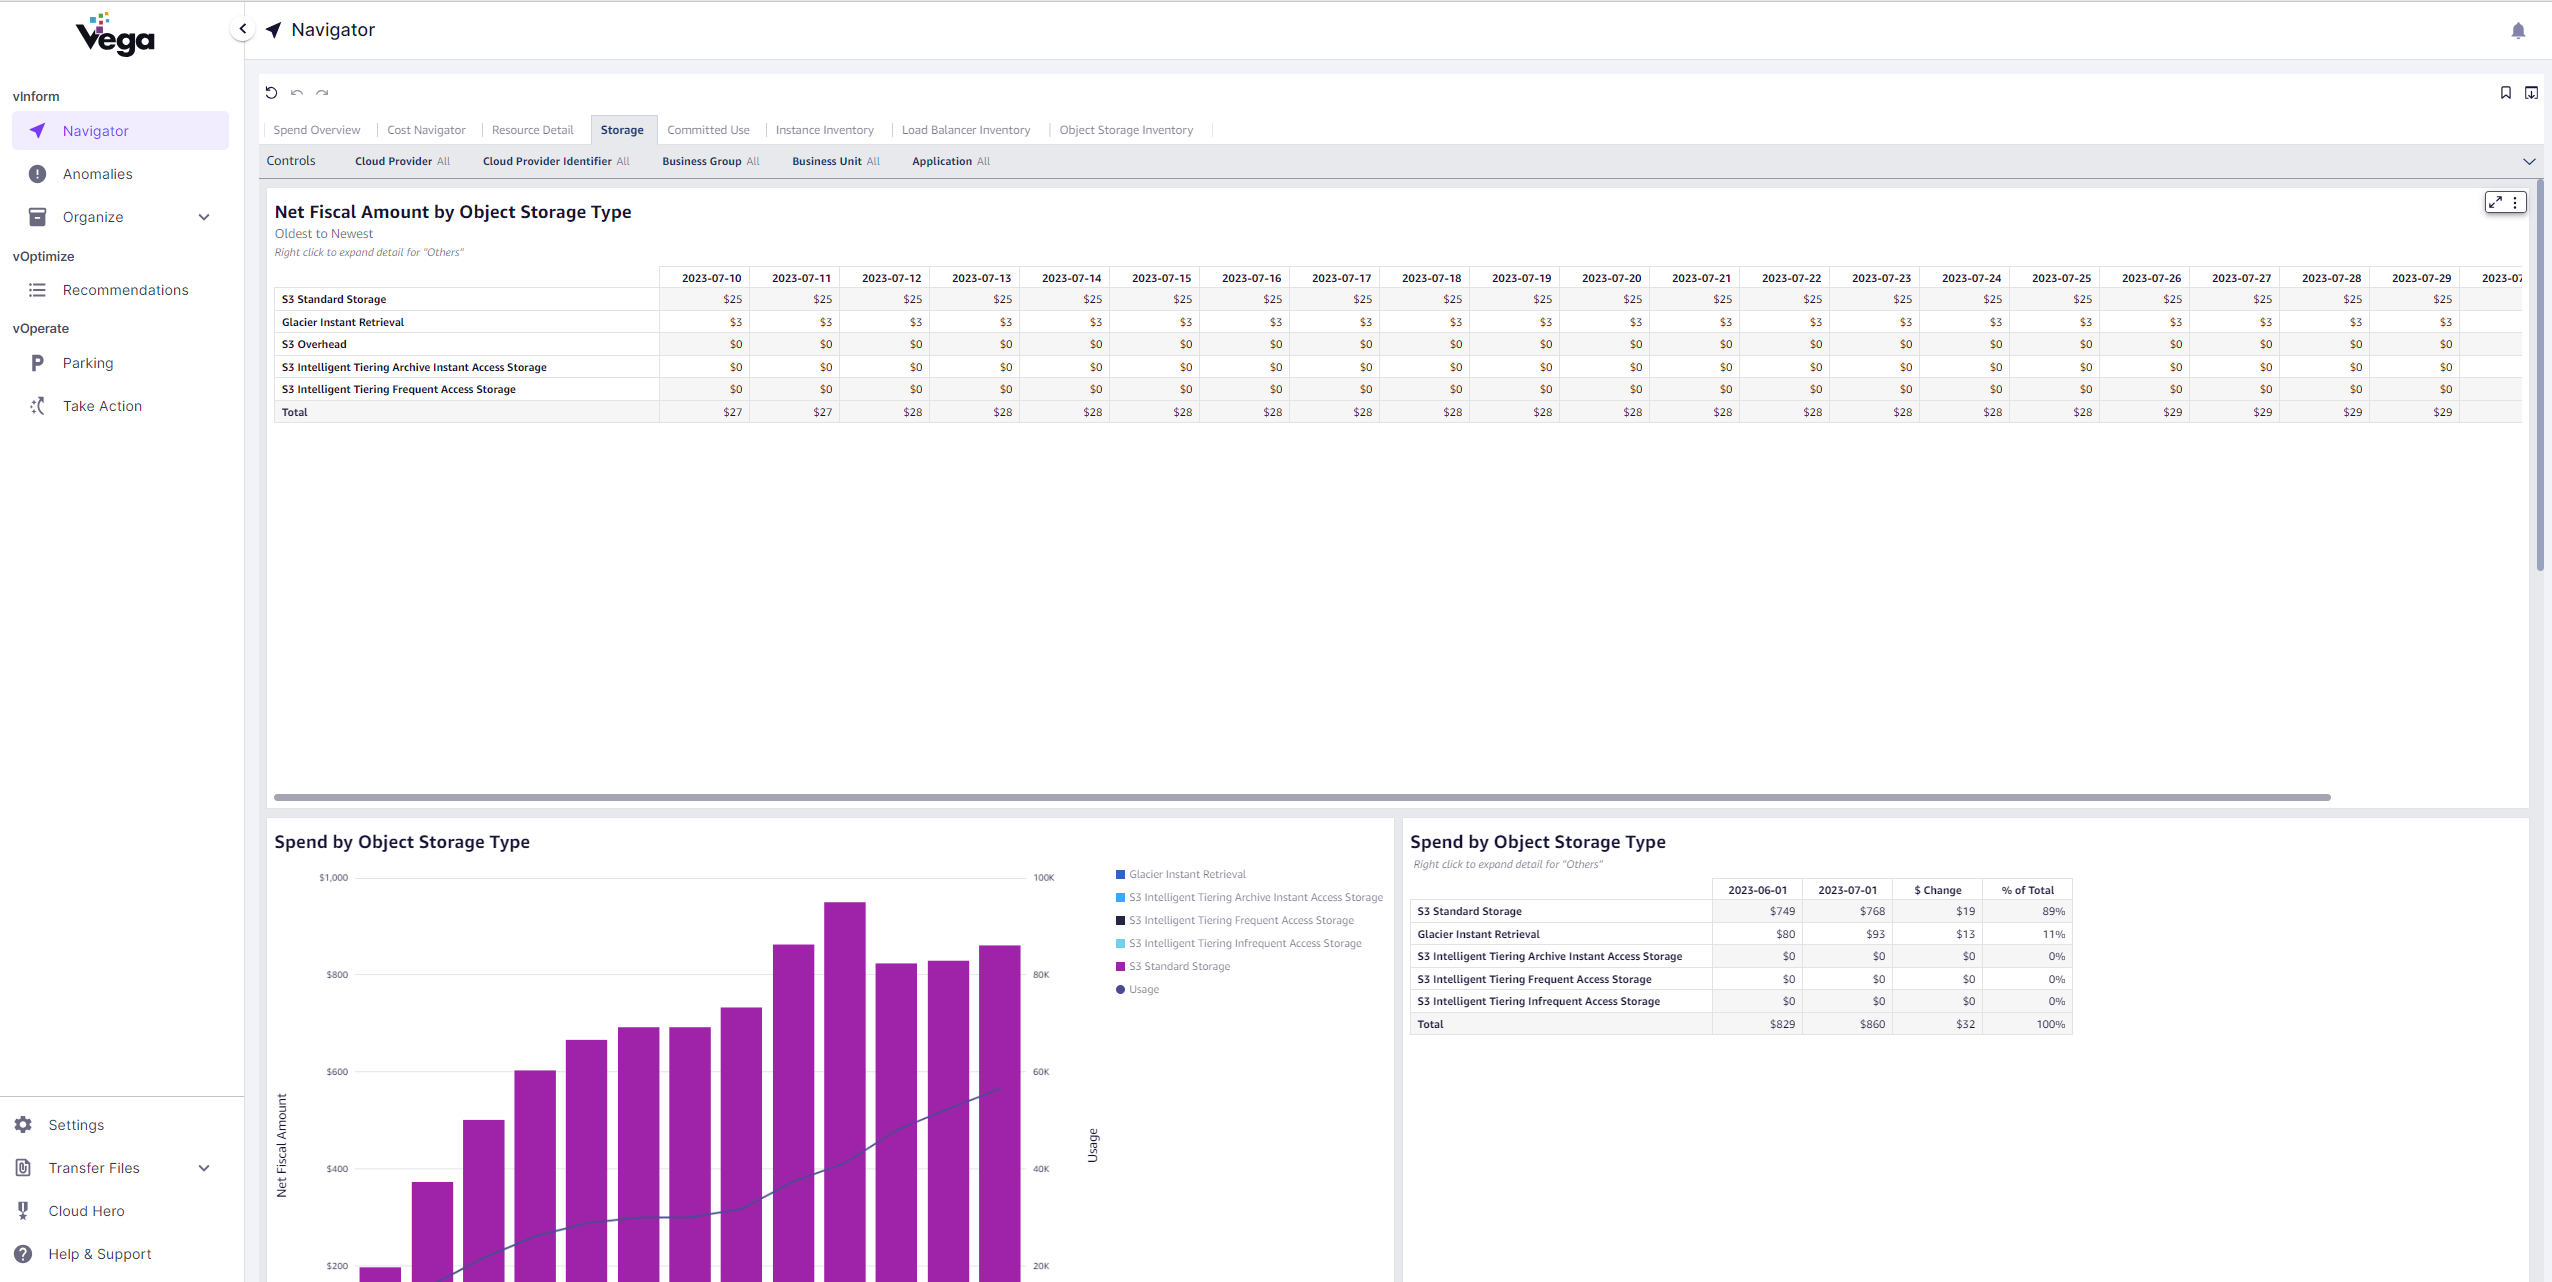Click the bookmark icon in the toolbar

2505,93
